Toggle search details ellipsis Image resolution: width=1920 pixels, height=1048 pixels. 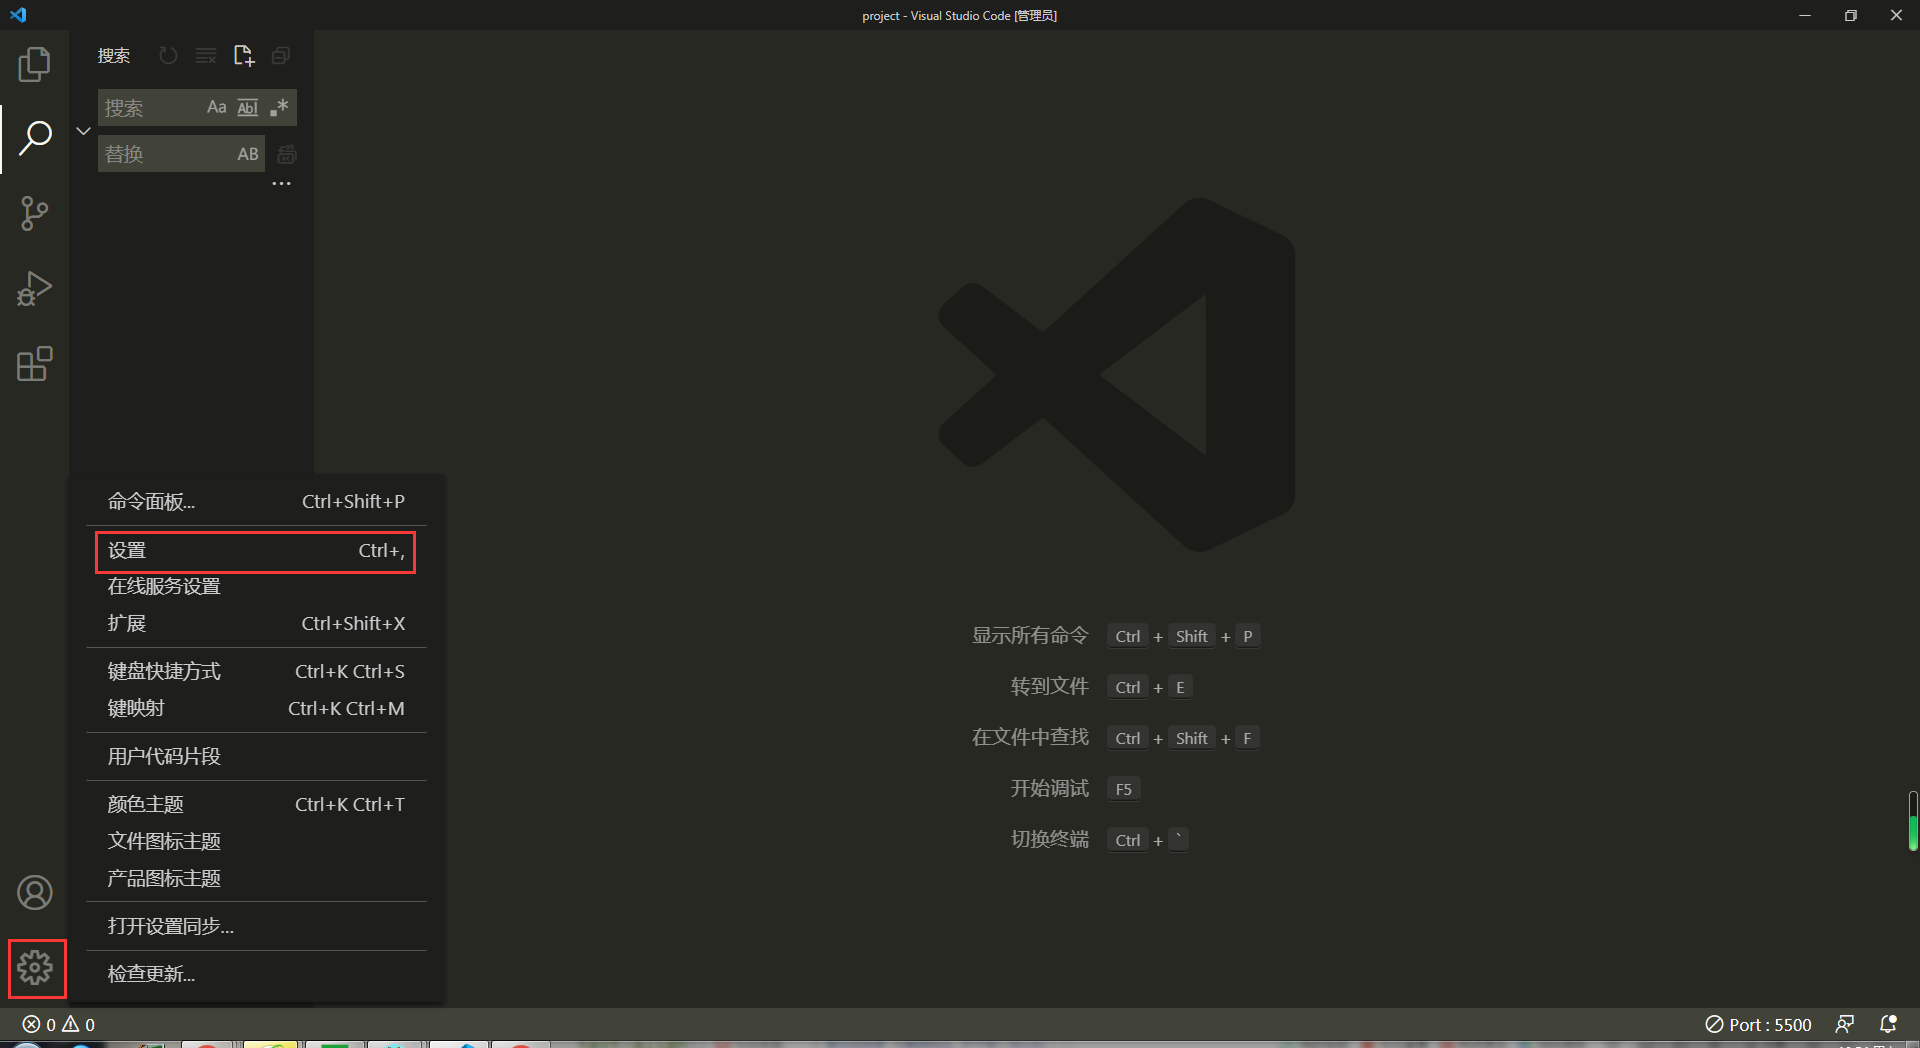(282, 184)
